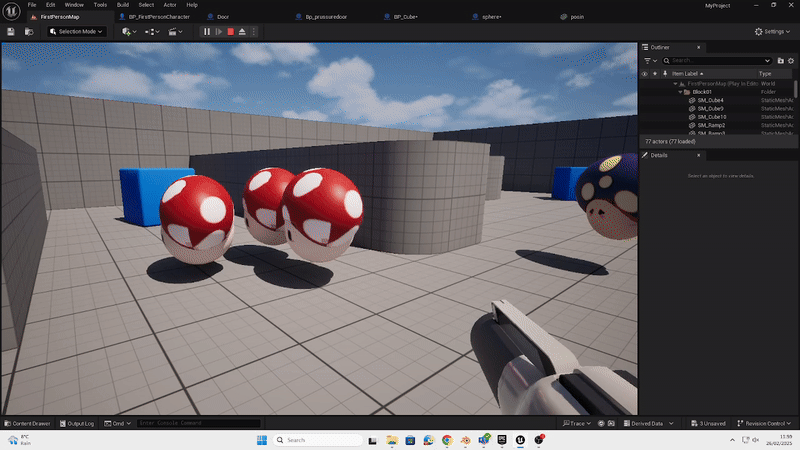
Task: Open the Edit menu
Action: (51, 5)
